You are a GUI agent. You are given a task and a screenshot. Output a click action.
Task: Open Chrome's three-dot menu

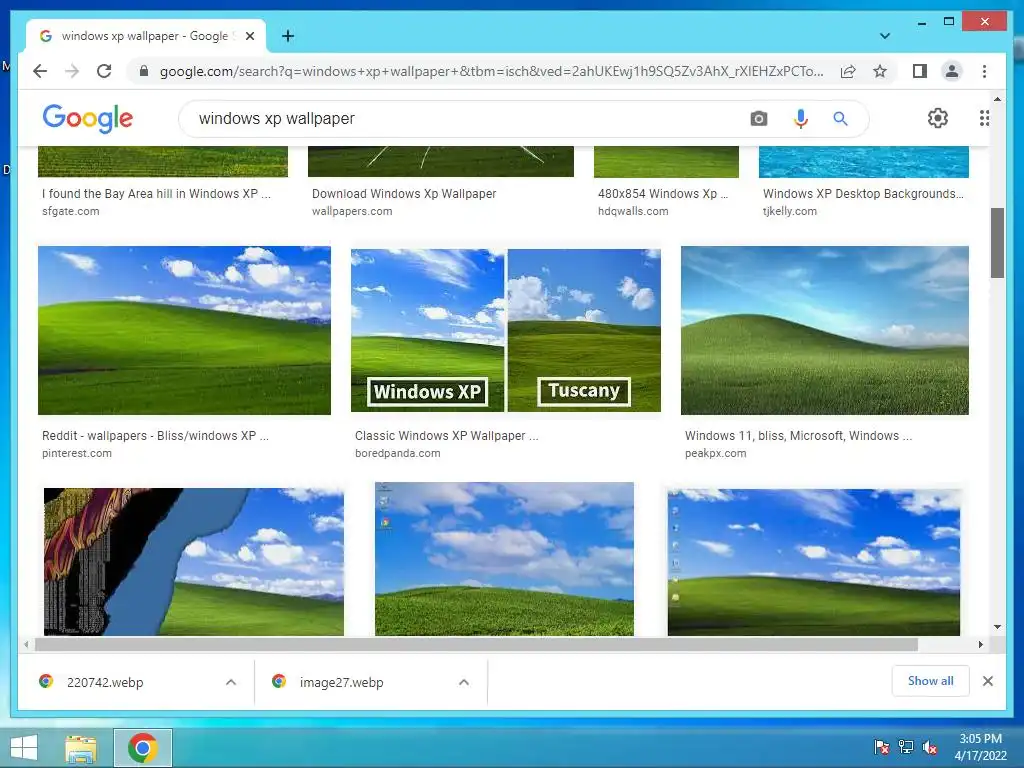click(x=984, y=71)
